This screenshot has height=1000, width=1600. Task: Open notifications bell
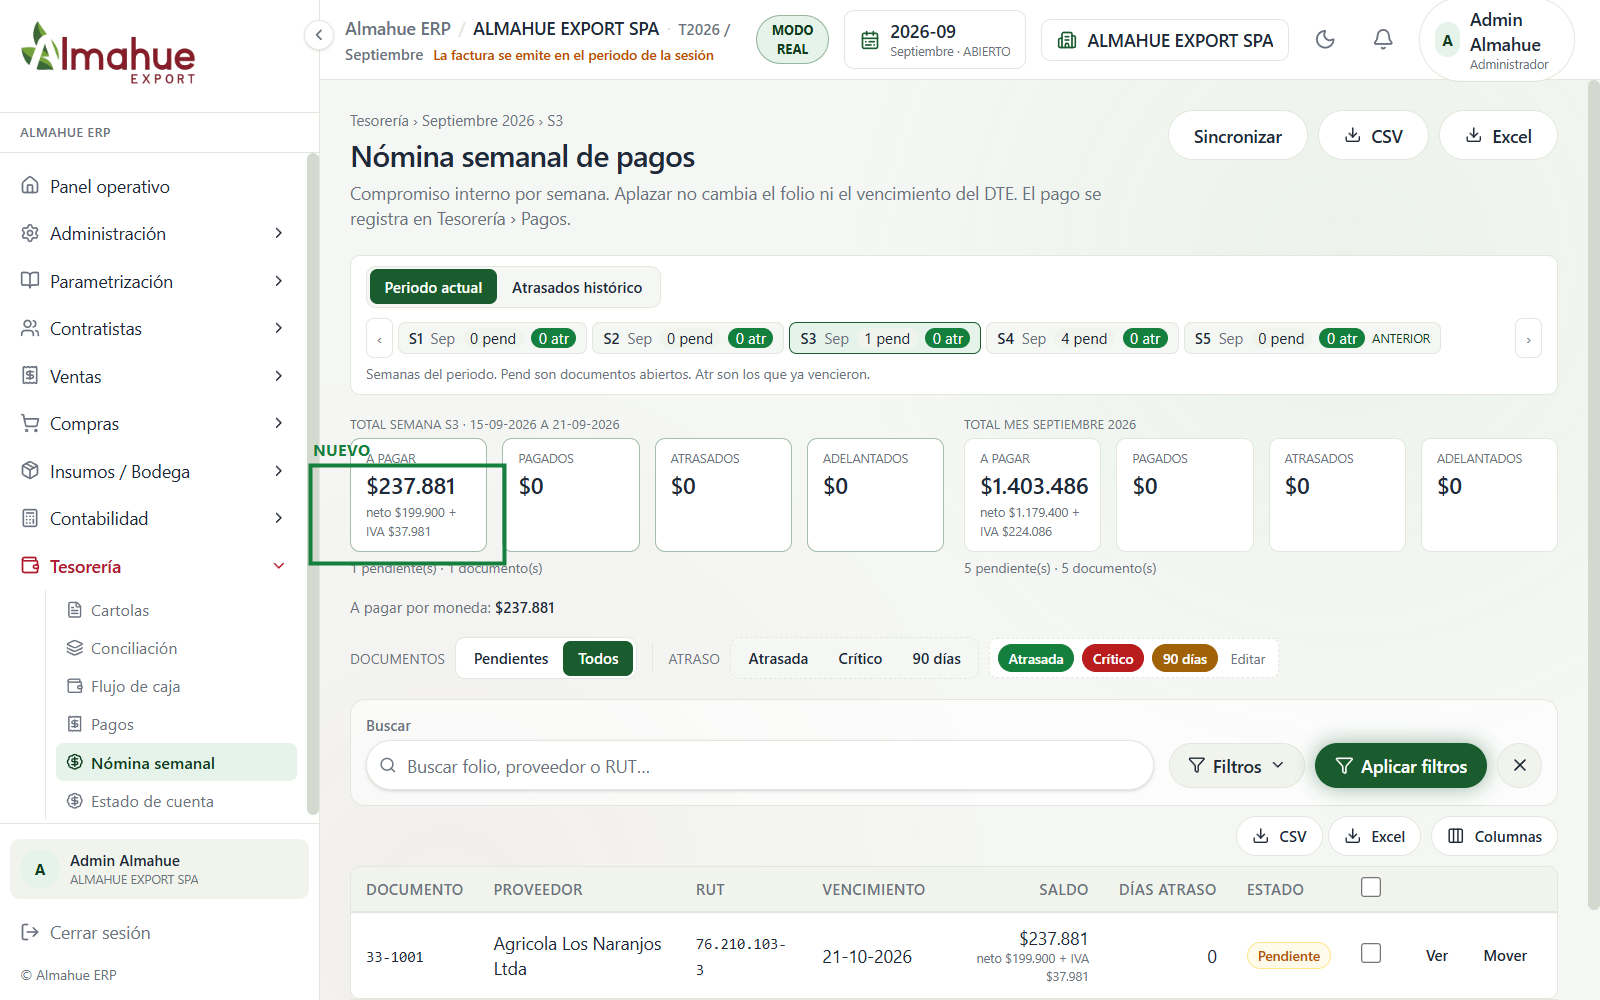1383,40
